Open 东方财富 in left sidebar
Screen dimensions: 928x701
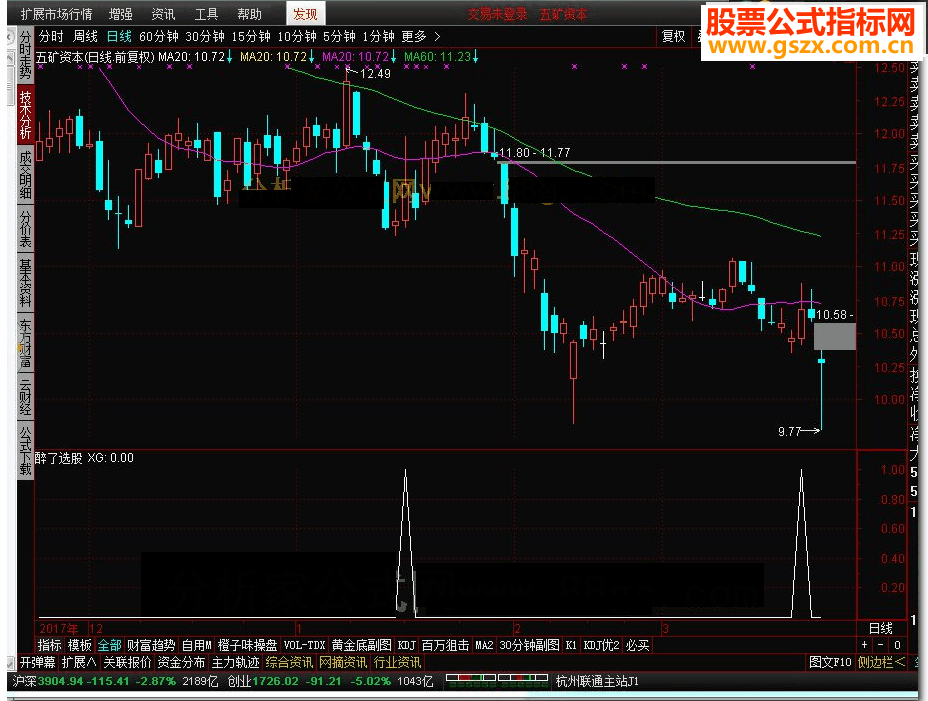(25, 342)
